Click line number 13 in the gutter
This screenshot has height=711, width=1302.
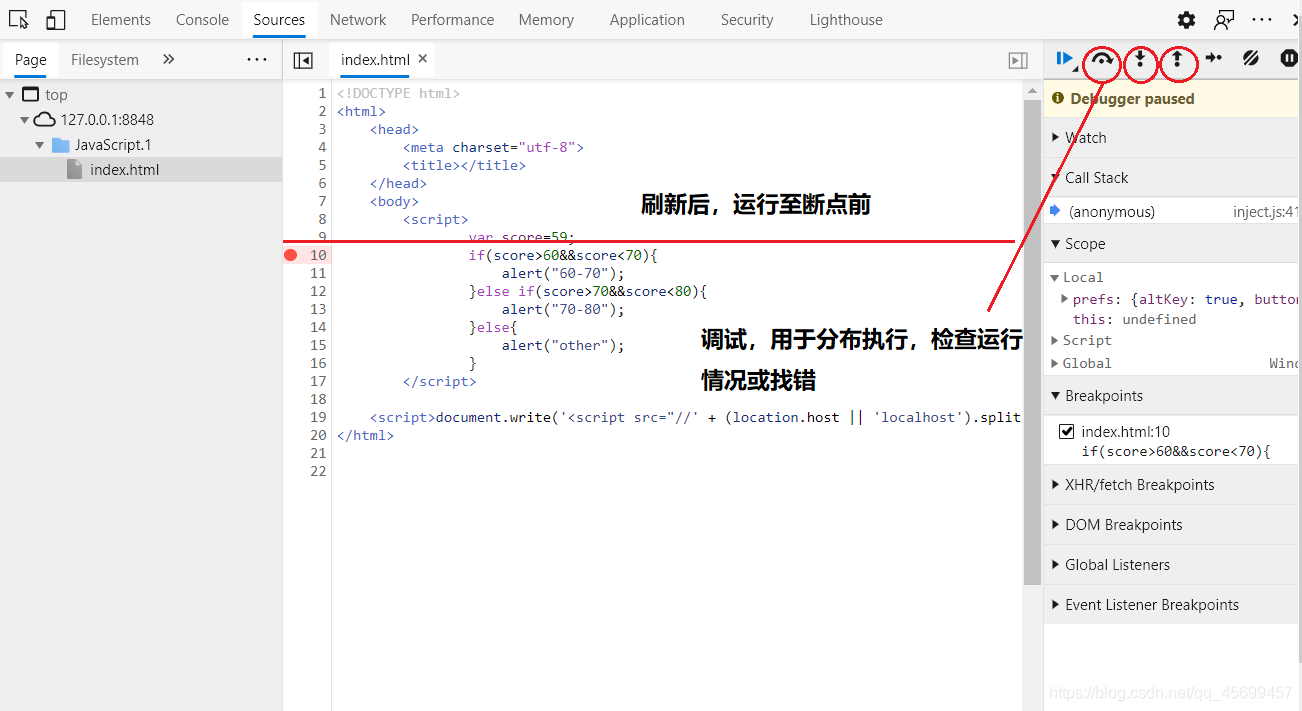[x=318, y=309]
